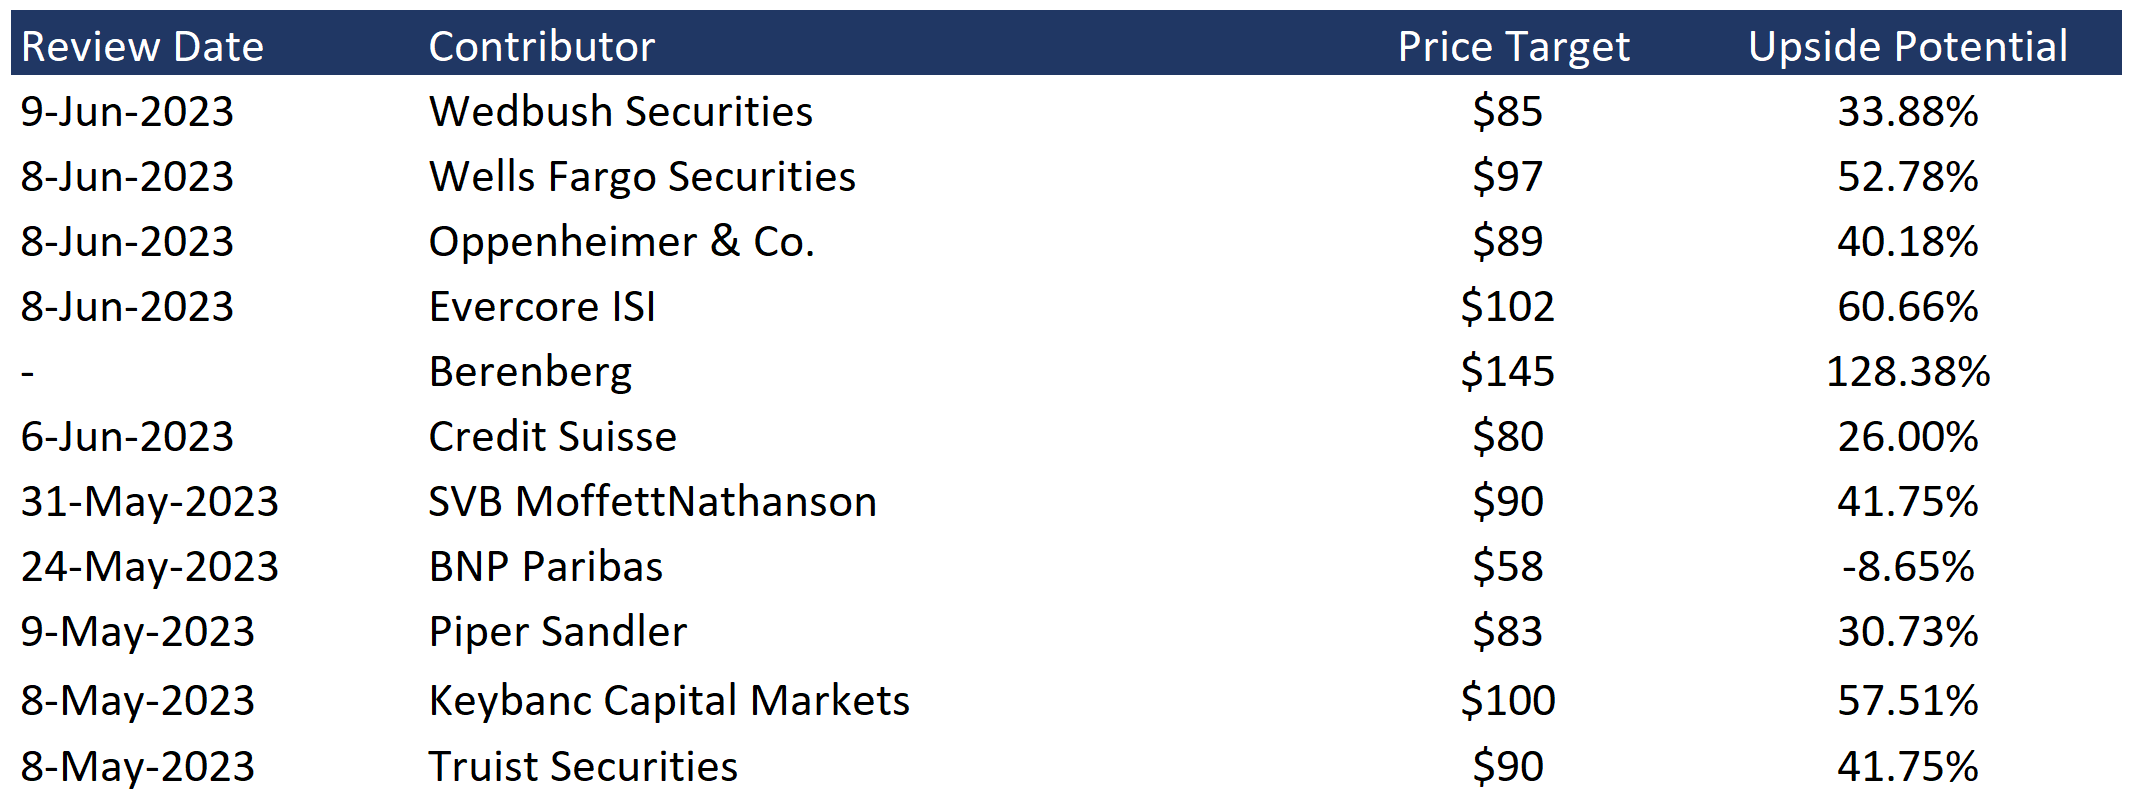This screenshot has height=798, width=2134.
Task: Click the Credit Suisse contributor cell
Action: pos(553,437)
